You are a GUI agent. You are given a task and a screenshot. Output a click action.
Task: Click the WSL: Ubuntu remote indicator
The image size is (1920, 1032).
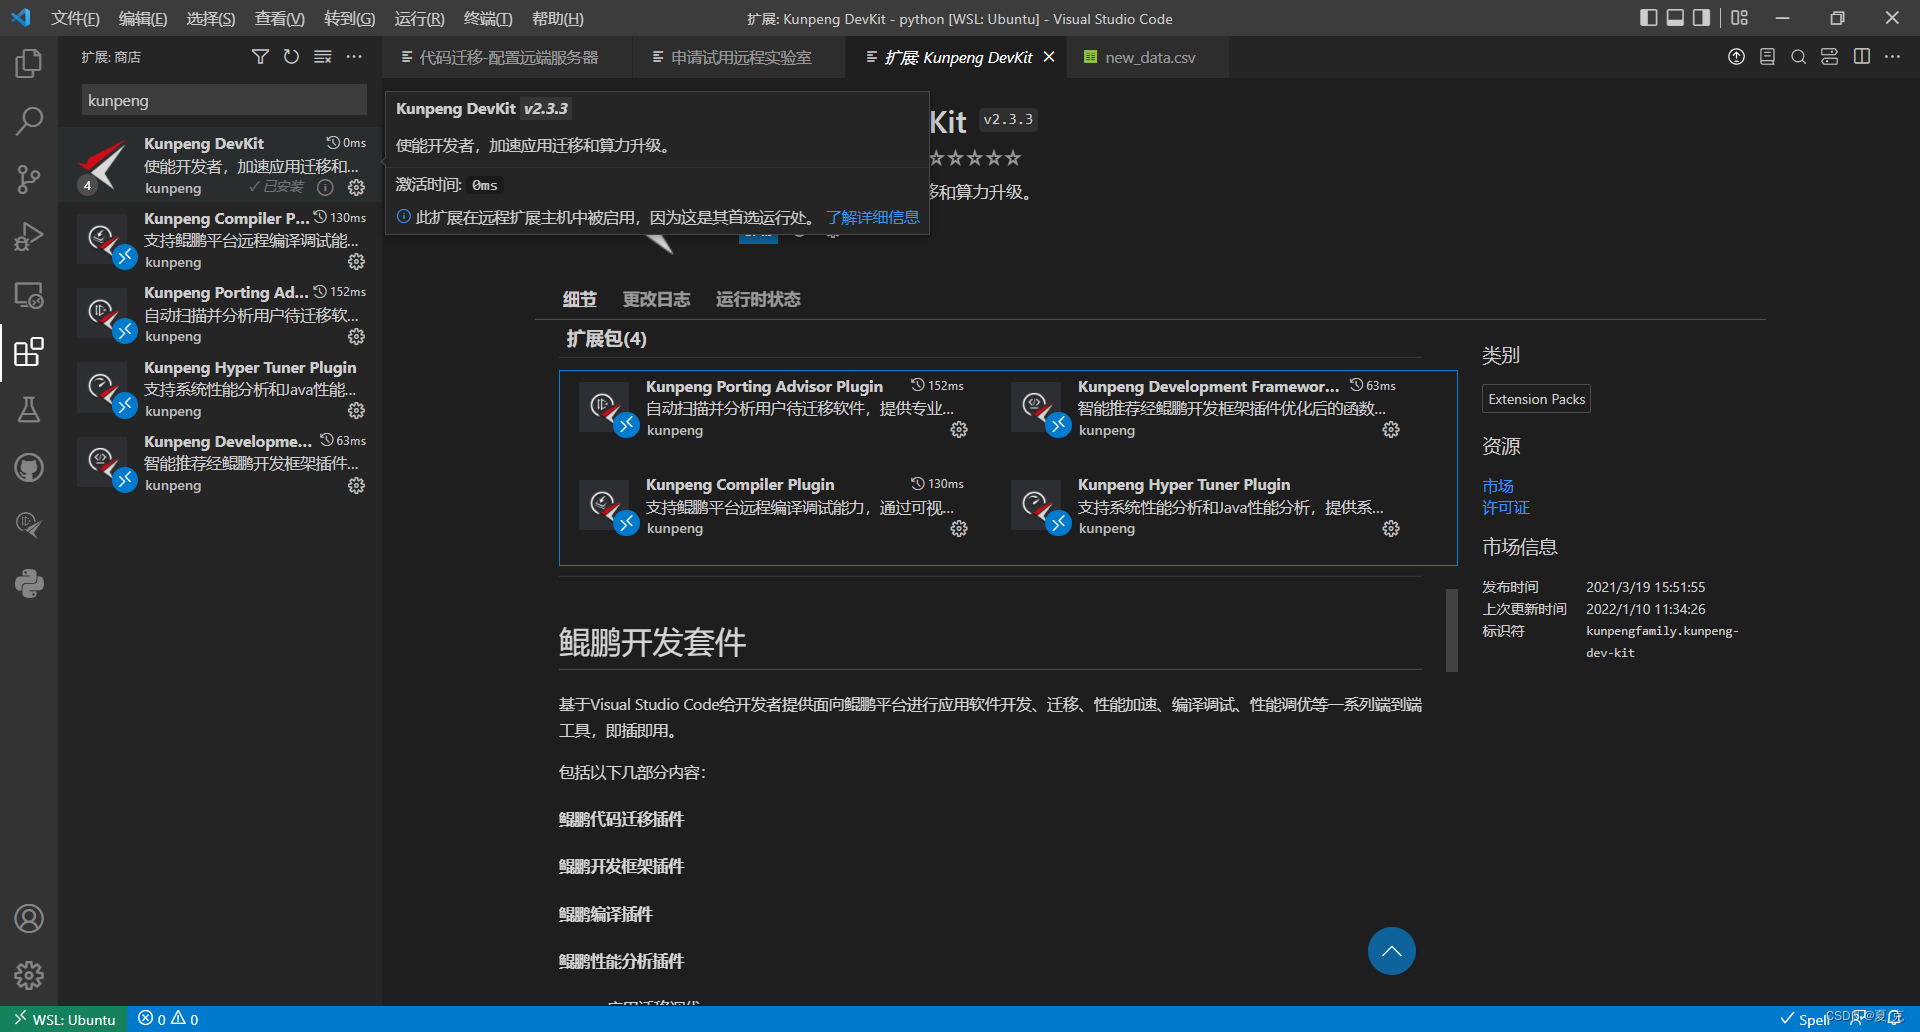64,1019
